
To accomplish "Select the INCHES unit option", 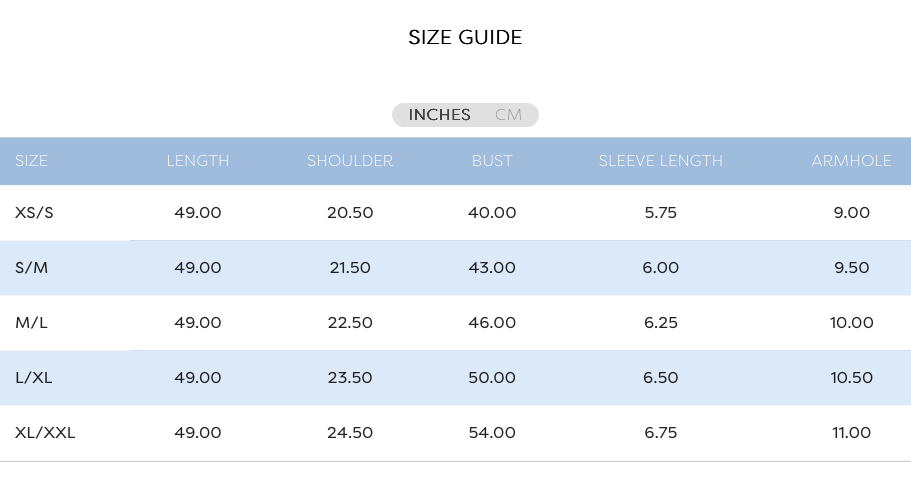I will (x=439, y=115).
